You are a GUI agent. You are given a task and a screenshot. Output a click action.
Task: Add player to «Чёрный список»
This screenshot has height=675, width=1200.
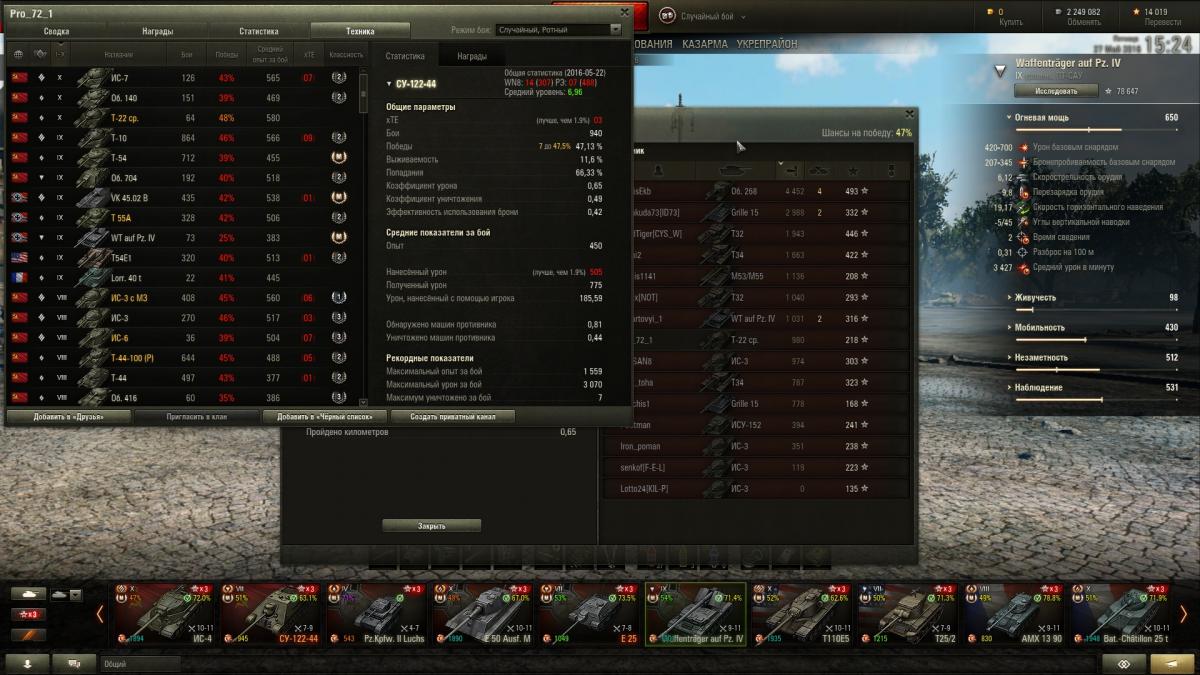click(x=325, y=416)
